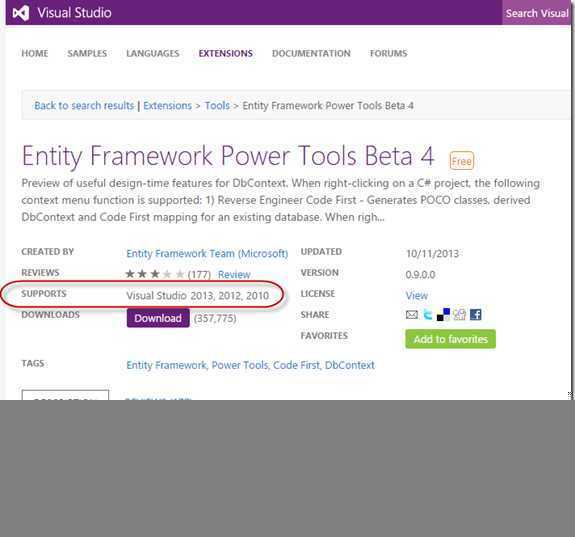Open Tools breadcrumb link
575x537 pixels.
coord(217,106)
